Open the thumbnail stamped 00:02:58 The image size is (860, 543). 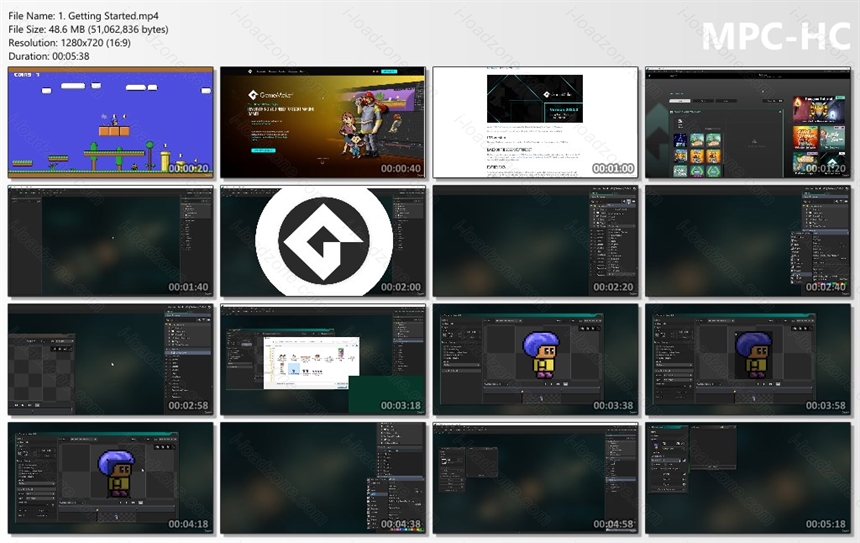click(x=110, y=360)
